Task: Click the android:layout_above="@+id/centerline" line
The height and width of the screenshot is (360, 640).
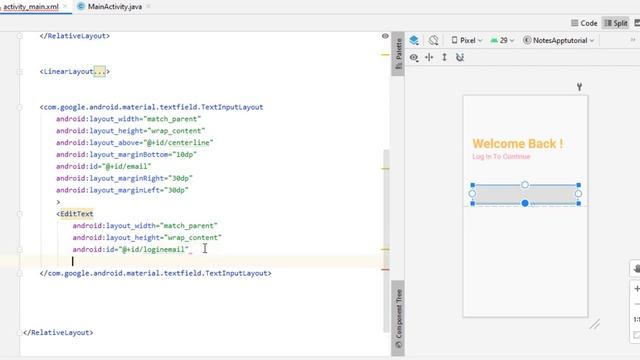Action: [135, 143]
